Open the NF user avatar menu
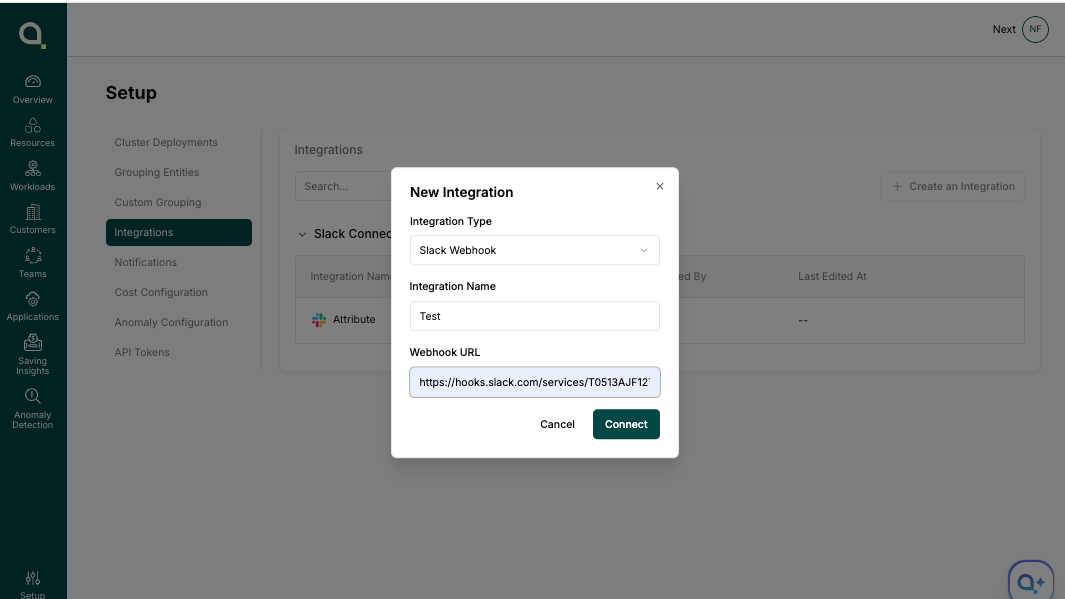The image size is (1065, 599). pos(1035,29)
